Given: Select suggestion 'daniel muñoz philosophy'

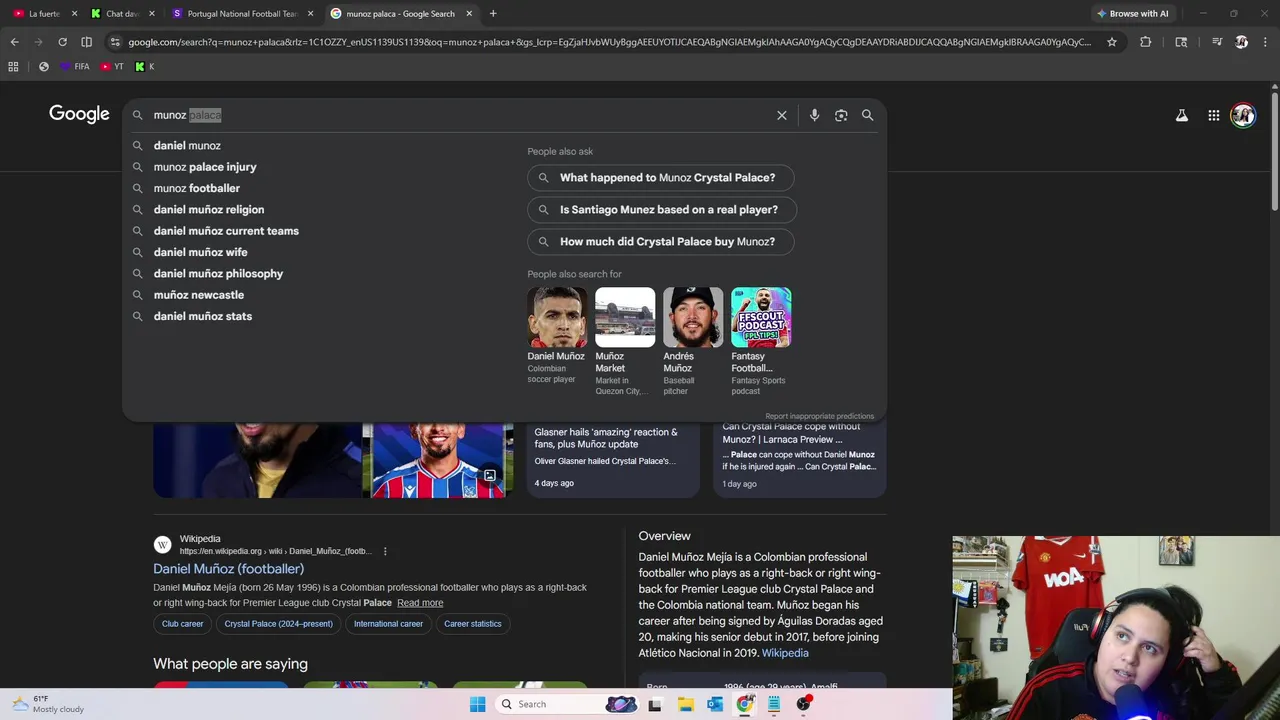Looking at the screenshot, I should [x=218, y=273].
